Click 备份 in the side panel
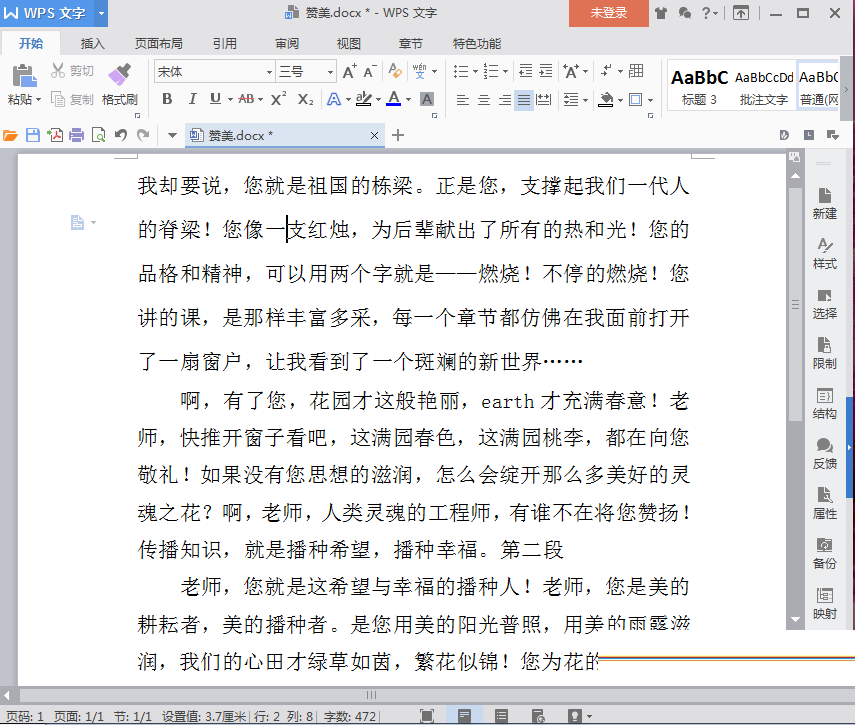Viewport: 855px width, 725px height. point(824,554)
